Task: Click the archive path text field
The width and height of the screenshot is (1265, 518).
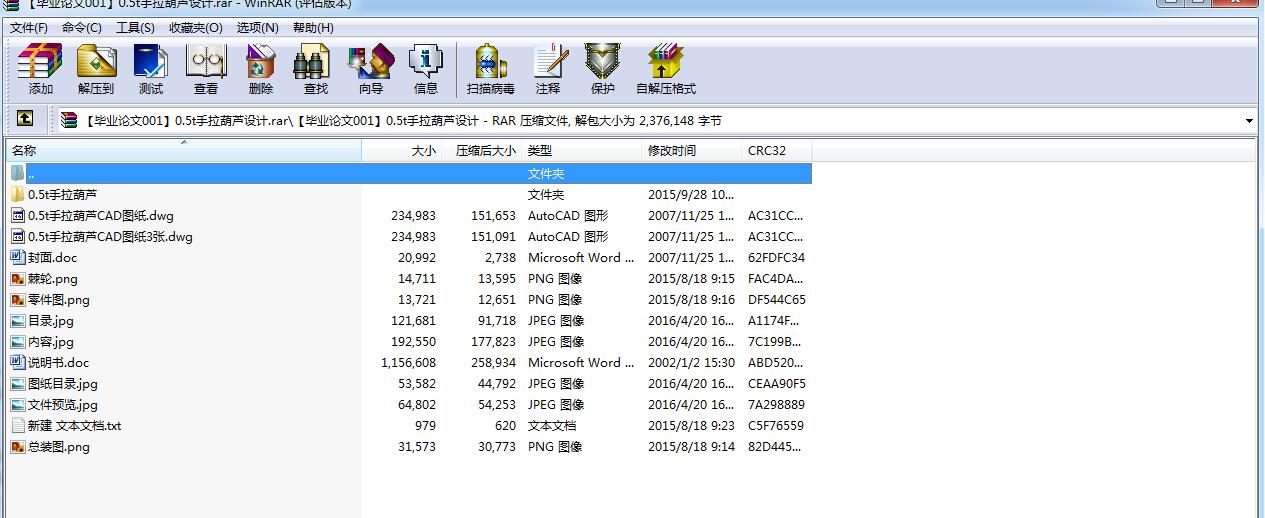Action: click(x=650, y=121)
